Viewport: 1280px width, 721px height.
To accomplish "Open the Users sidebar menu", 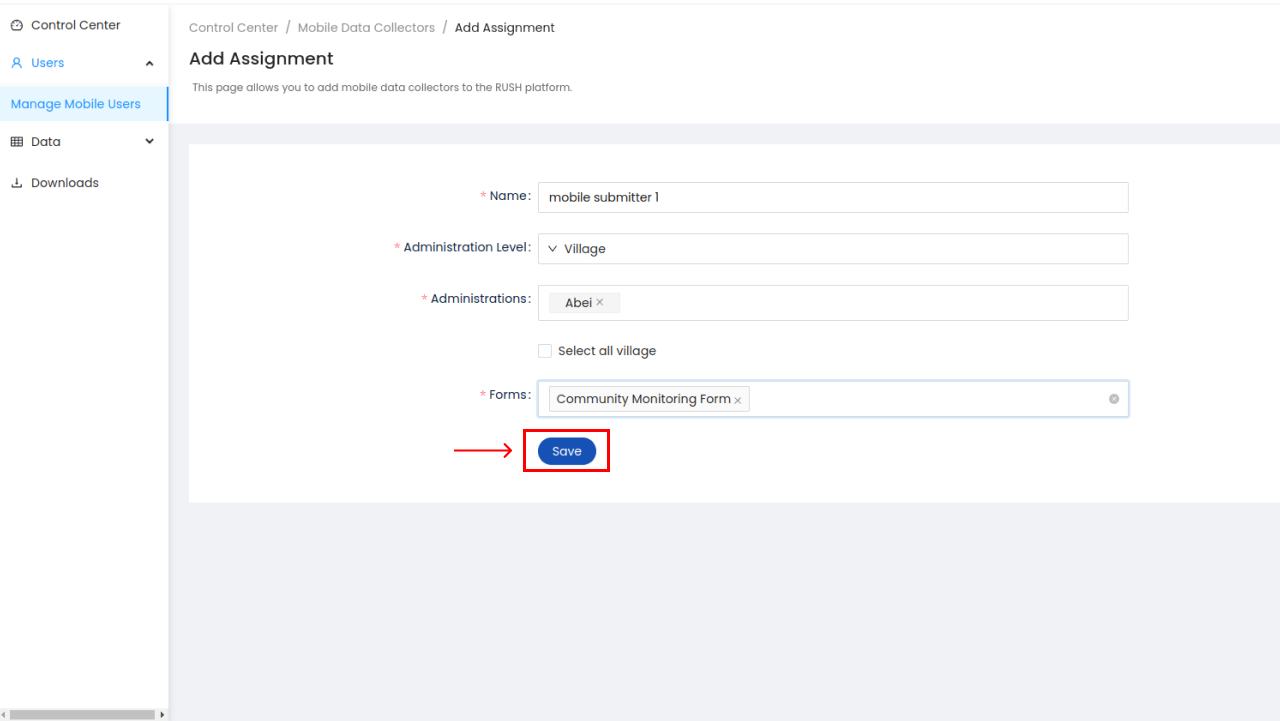I will [x=84, y=63].
